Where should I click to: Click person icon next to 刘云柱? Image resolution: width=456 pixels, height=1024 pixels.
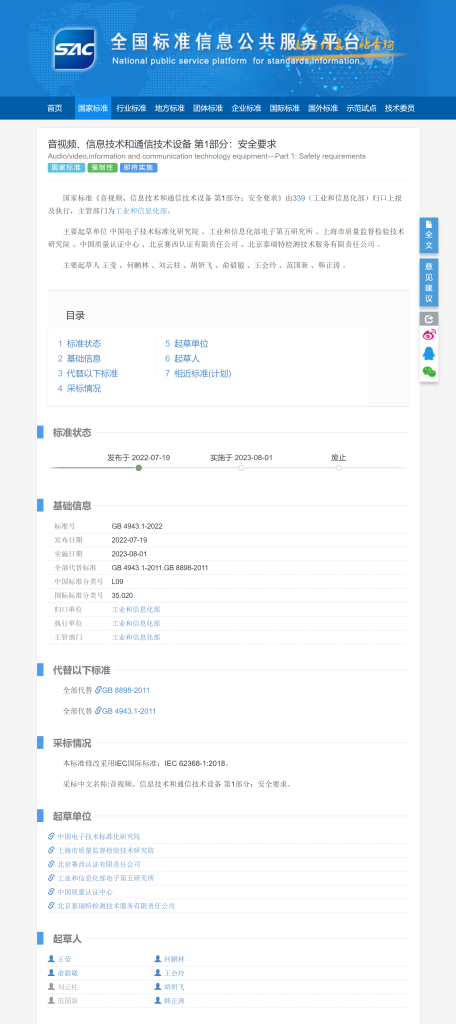click(51, 986)
